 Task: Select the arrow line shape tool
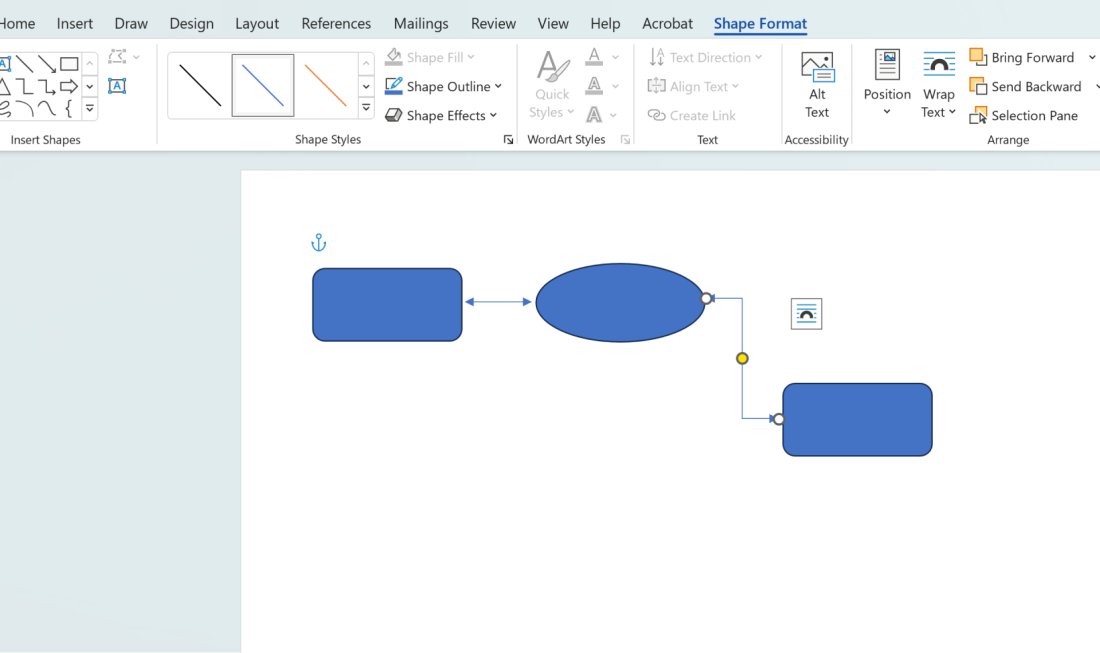(x=47, y=64)
